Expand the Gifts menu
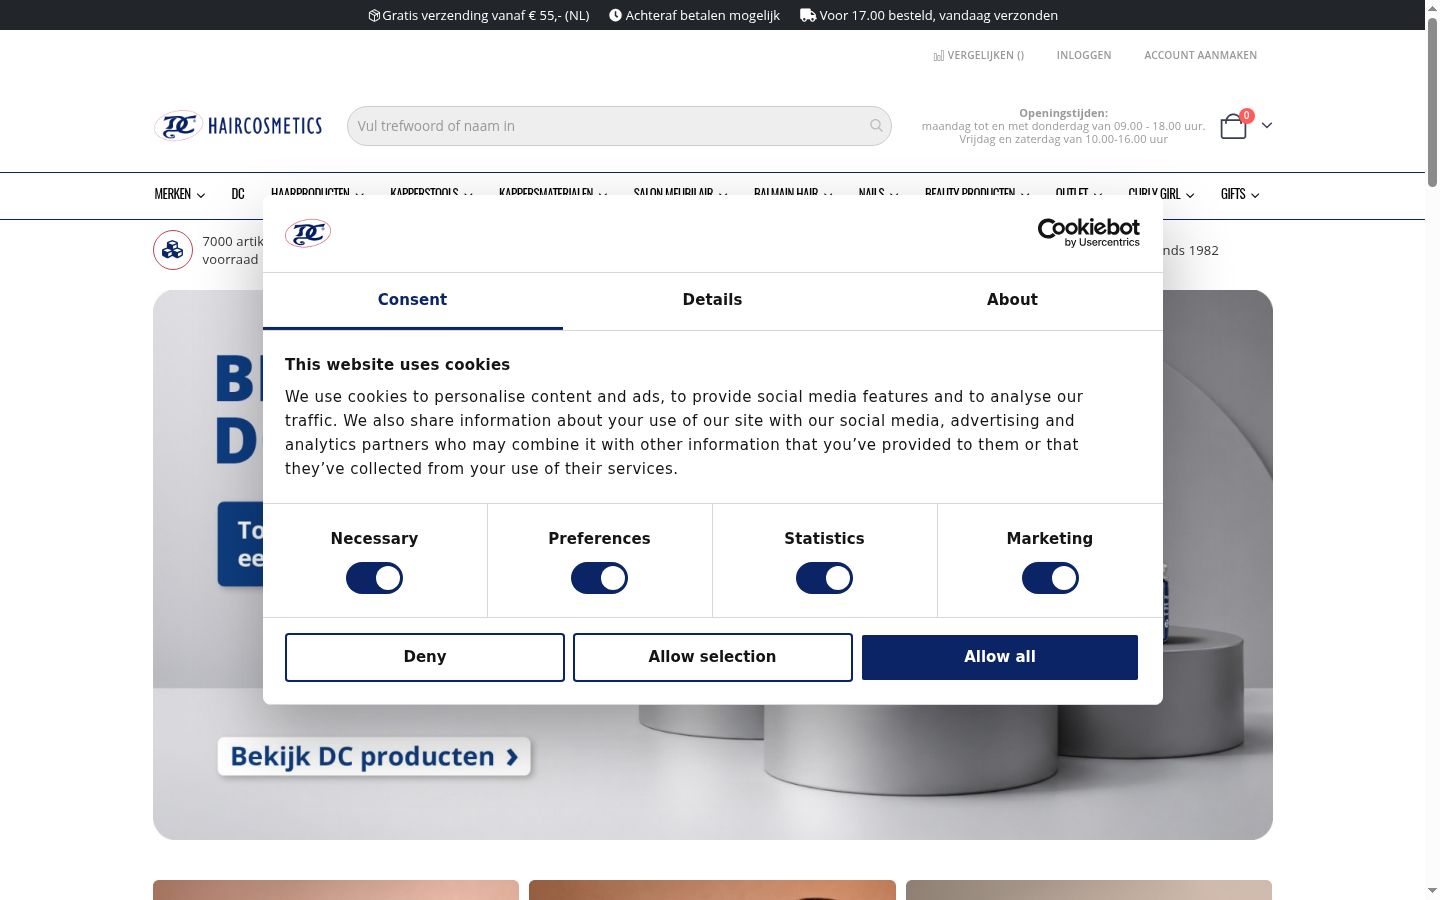This screenshot has width=1440, height=900. click(1240, 194)
